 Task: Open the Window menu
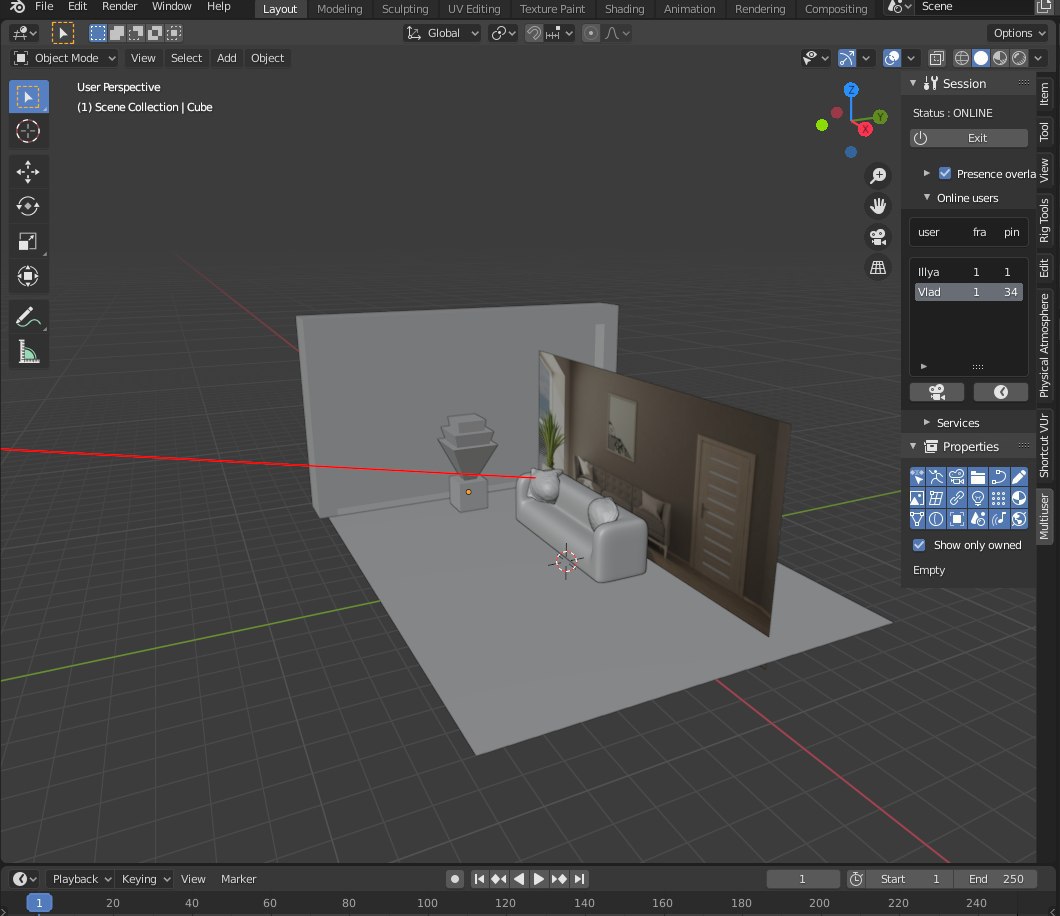[x=171, y=7]
